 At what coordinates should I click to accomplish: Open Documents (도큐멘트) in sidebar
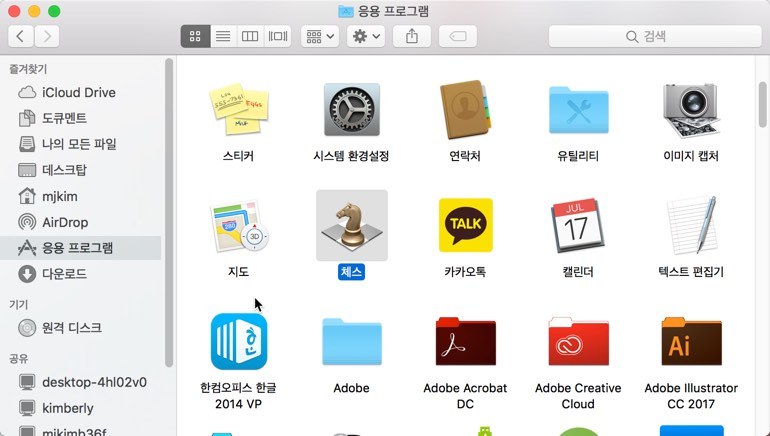point(81,118)
